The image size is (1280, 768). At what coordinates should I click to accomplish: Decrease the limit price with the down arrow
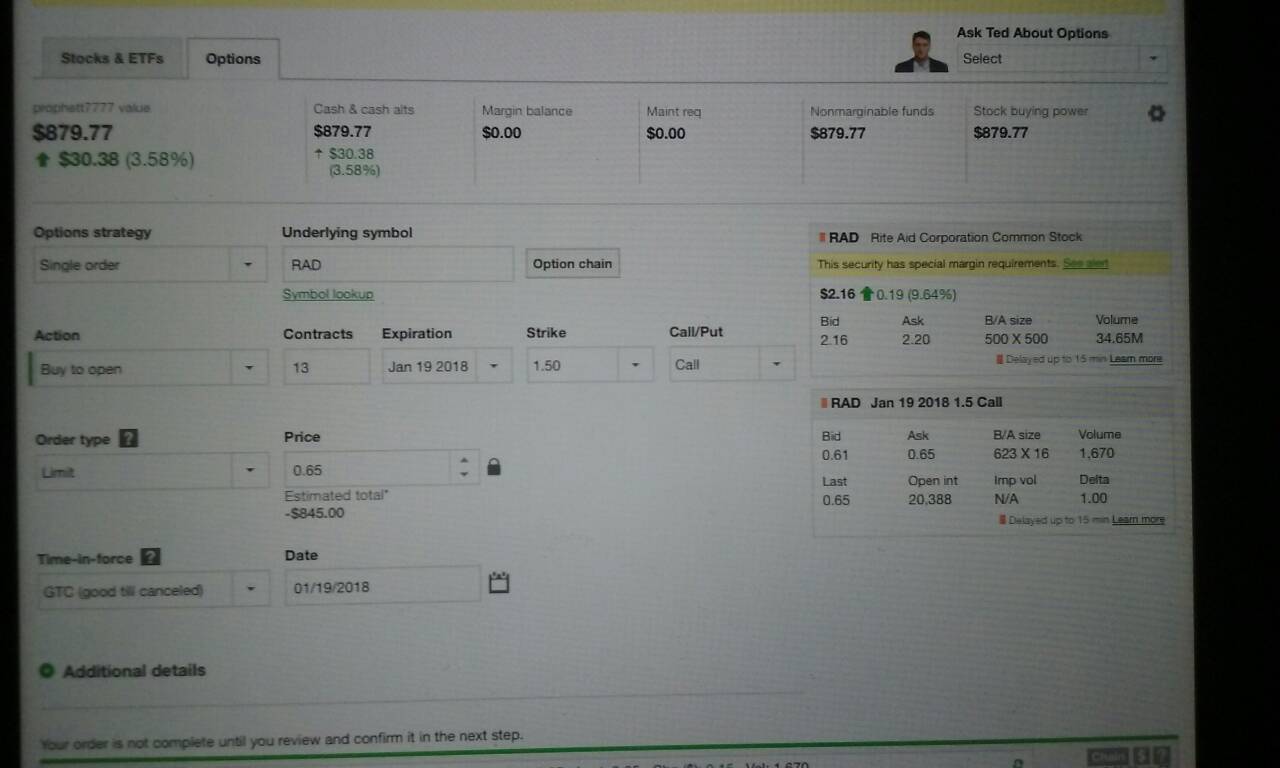point(463,474)
